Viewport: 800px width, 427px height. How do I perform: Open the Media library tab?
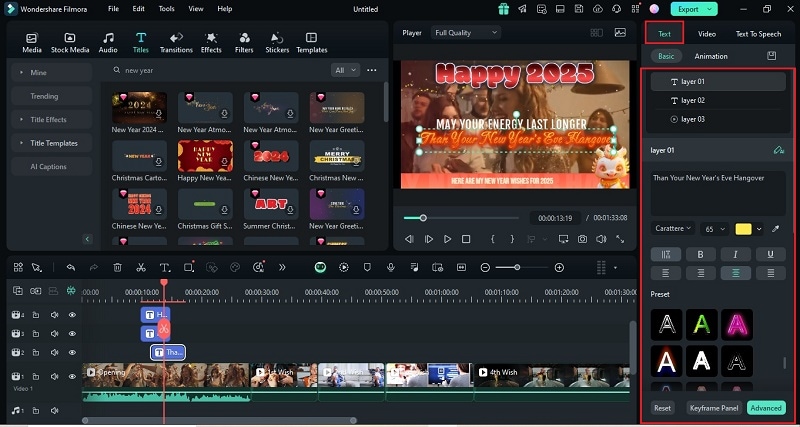(x=32, y=43)
